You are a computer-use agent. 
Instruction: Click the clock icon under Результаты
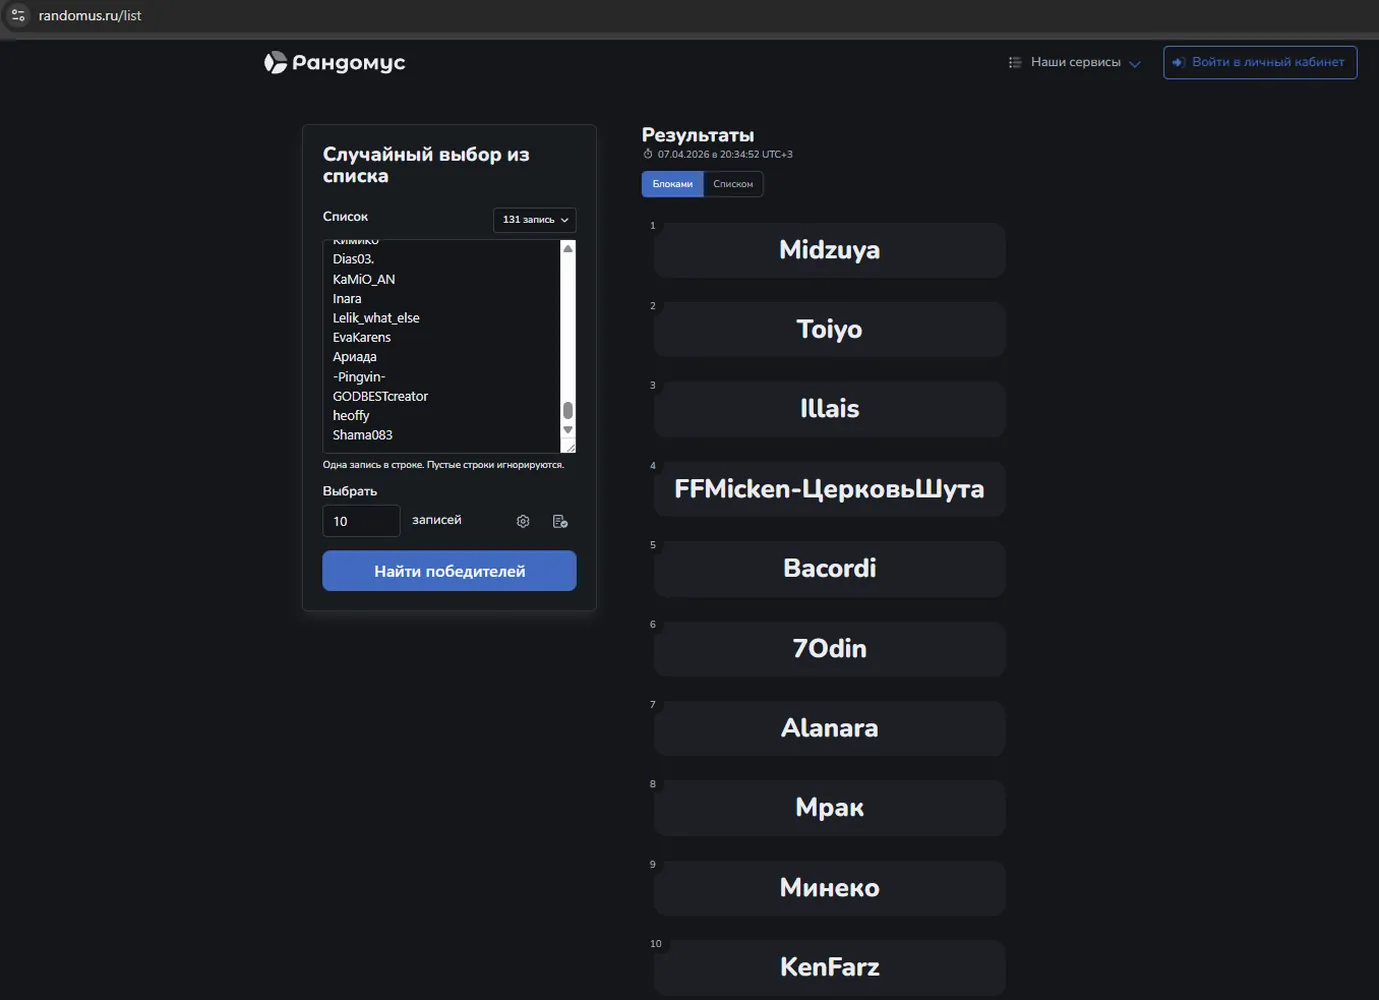pyautogui.click(x=648, y=154)
